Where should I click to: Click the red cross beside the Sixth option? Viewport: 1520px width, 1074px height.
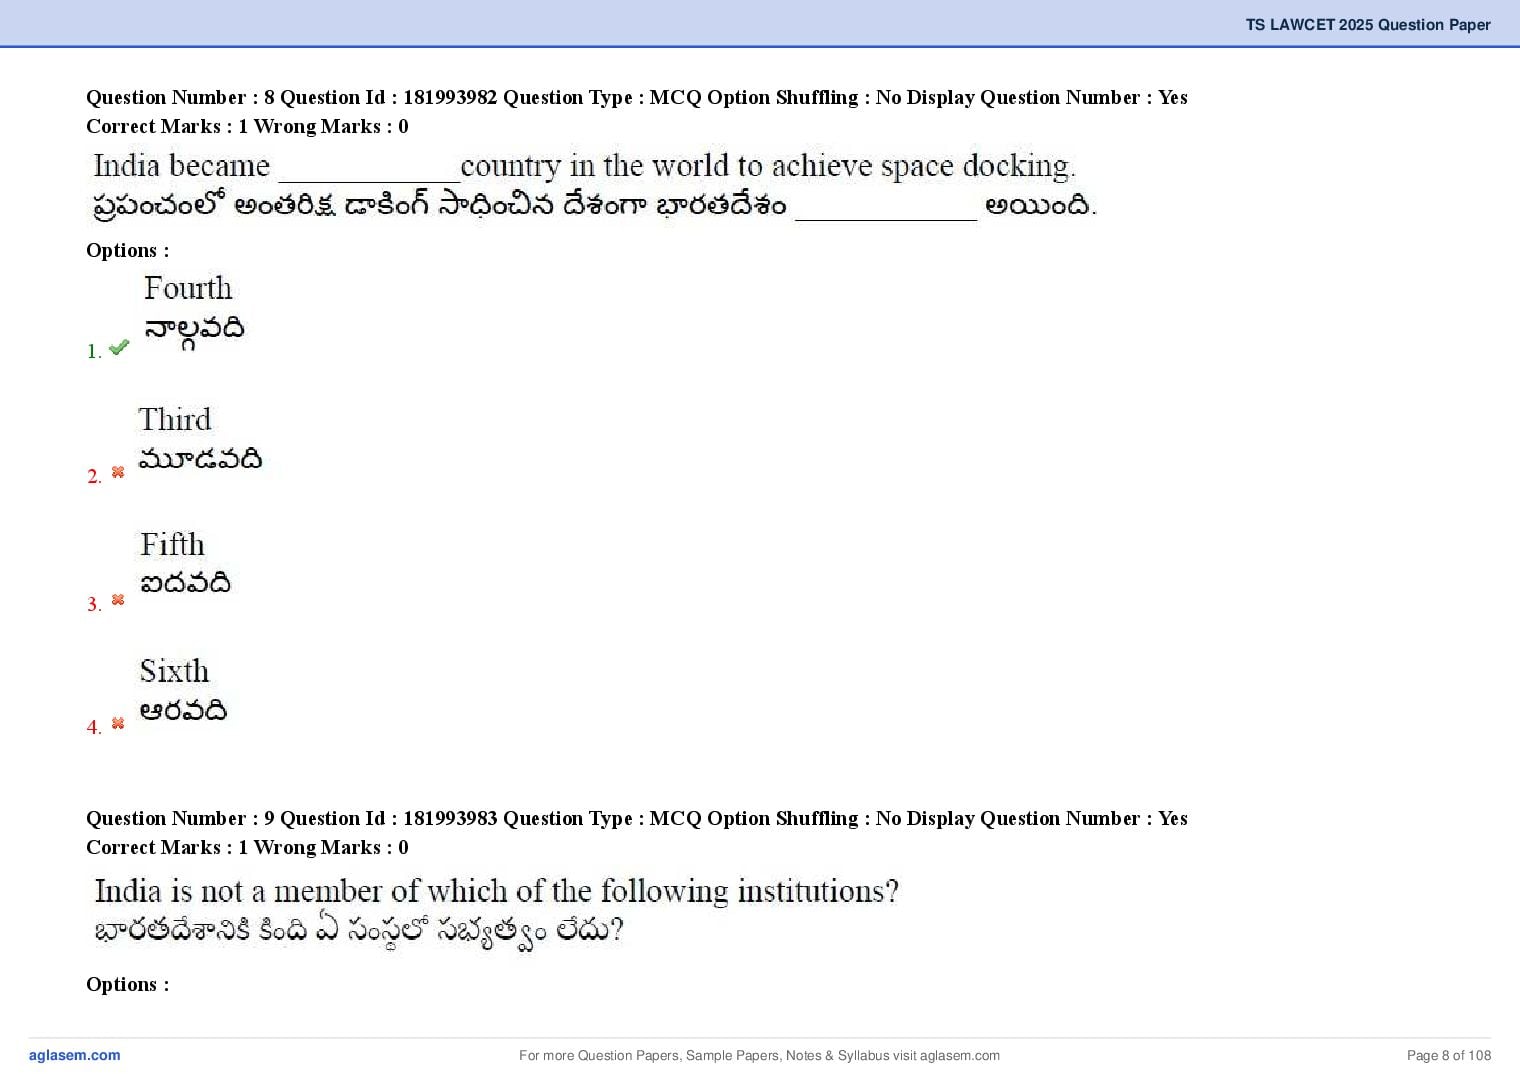coord(118,723)
